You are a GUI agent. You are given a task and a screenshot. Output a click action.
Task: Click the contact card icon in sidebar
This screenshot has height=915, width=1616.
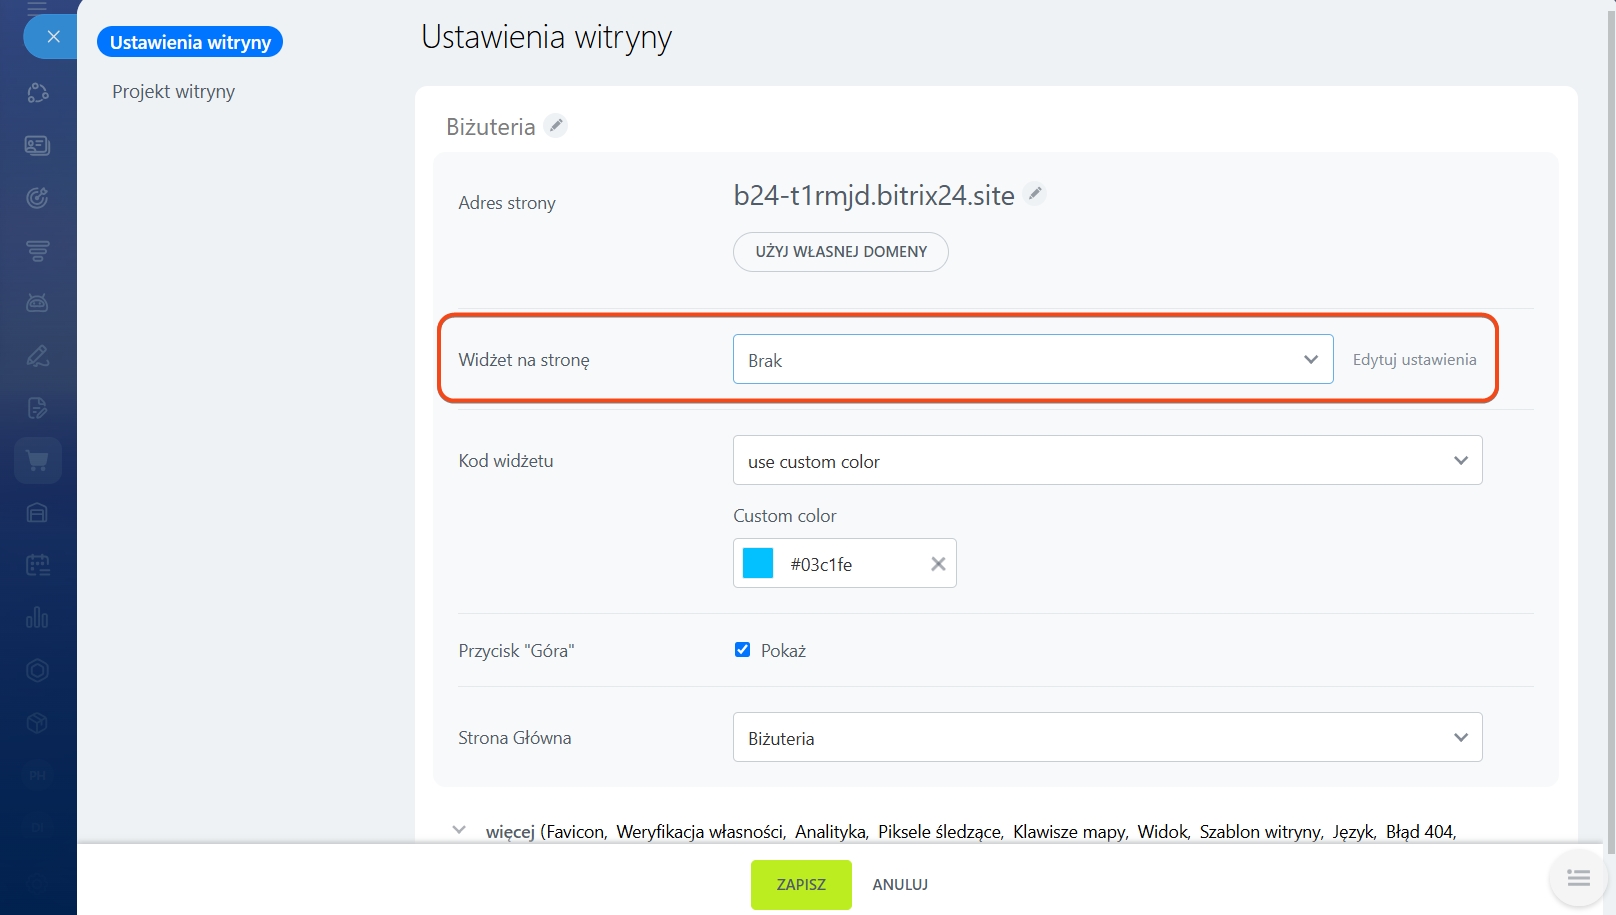[x=38, y=146]
